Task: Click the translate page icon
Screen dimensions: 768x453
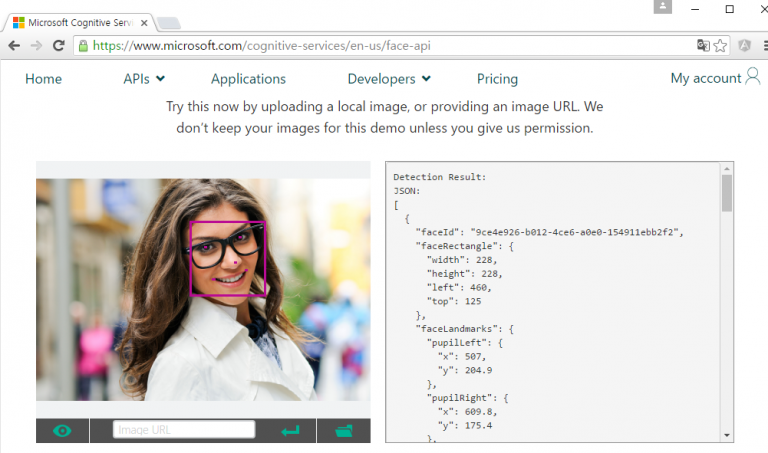Action: (703, 46)
